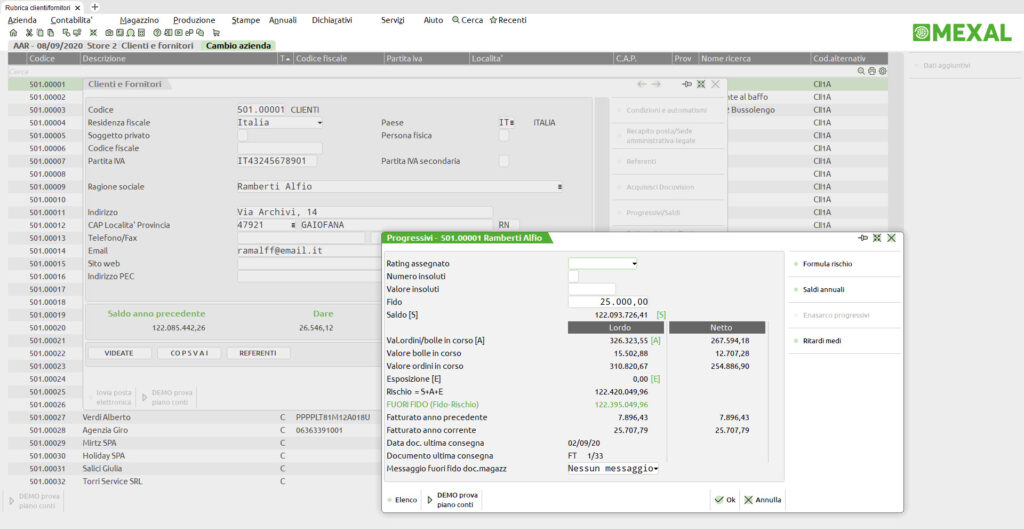Select the Salici Giulia row
Screen dimensions: 1024x529
pyautogui.click(x=195, y=468)
